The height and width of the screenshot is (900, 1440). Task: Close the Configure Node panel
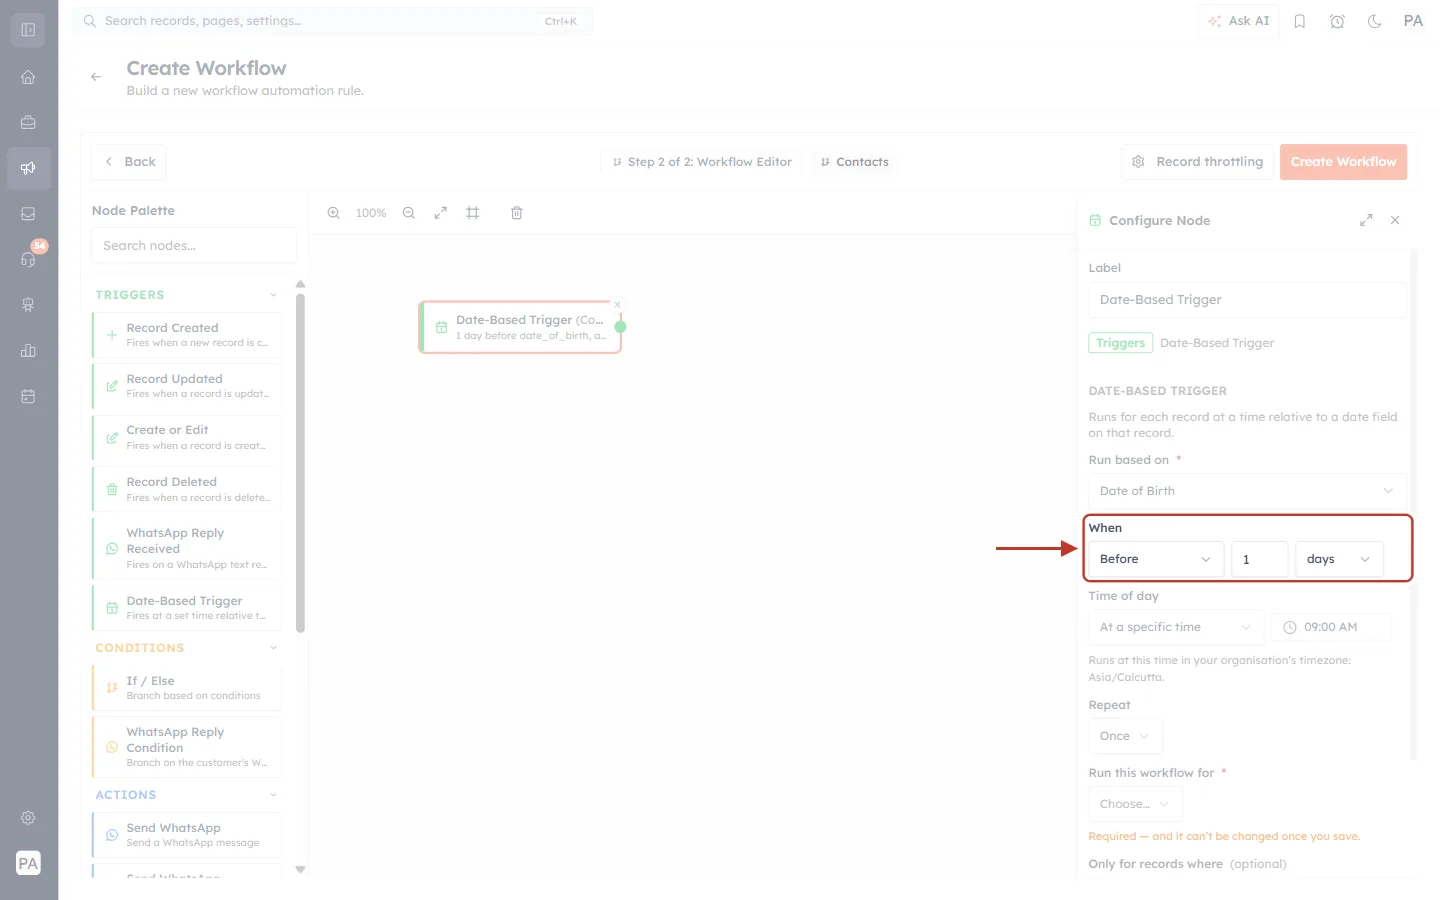1395,220
